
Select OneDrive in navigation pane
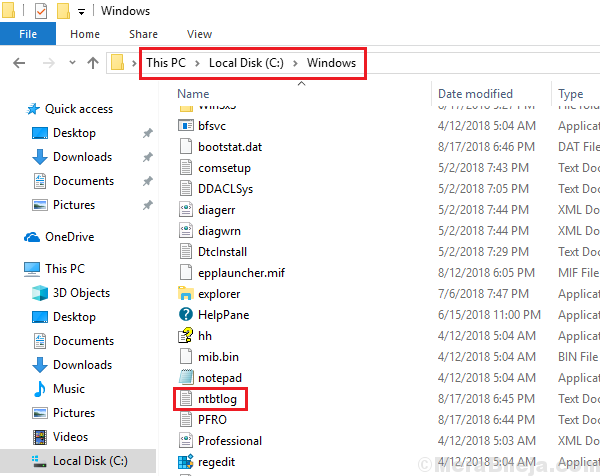pyautogui.click(x=70, y=237)
